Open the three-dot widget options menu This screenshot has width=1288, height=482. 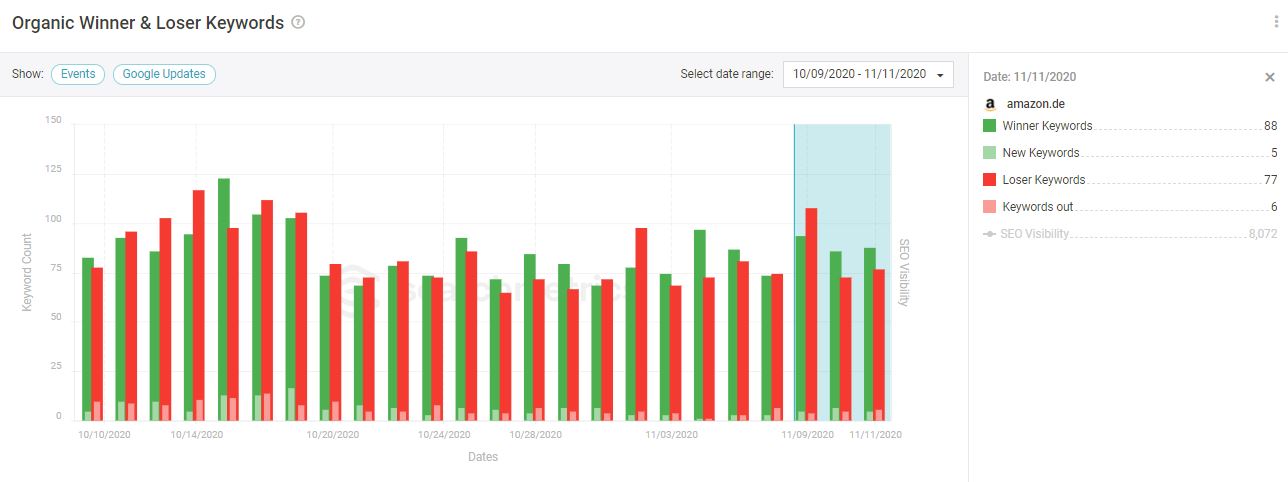pos(1277,22)
